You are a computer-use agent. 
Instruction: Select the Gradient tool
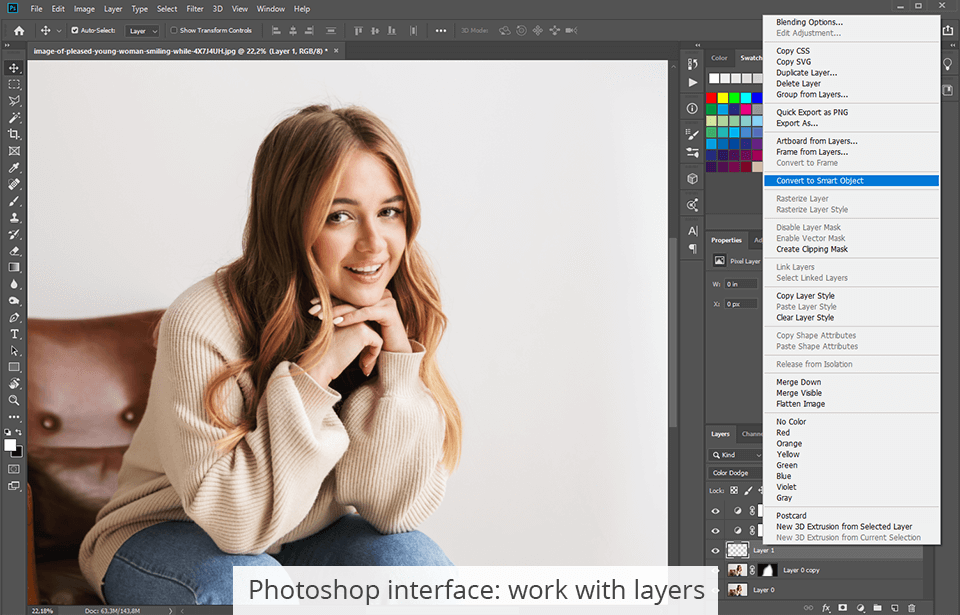[x=14, y=267]
